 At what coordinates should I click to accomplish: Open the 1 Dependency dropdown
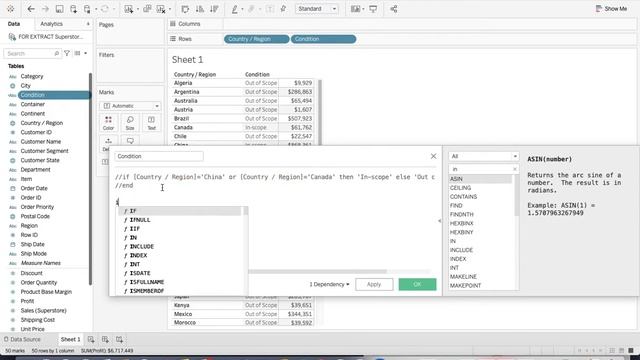pos(329,284)
